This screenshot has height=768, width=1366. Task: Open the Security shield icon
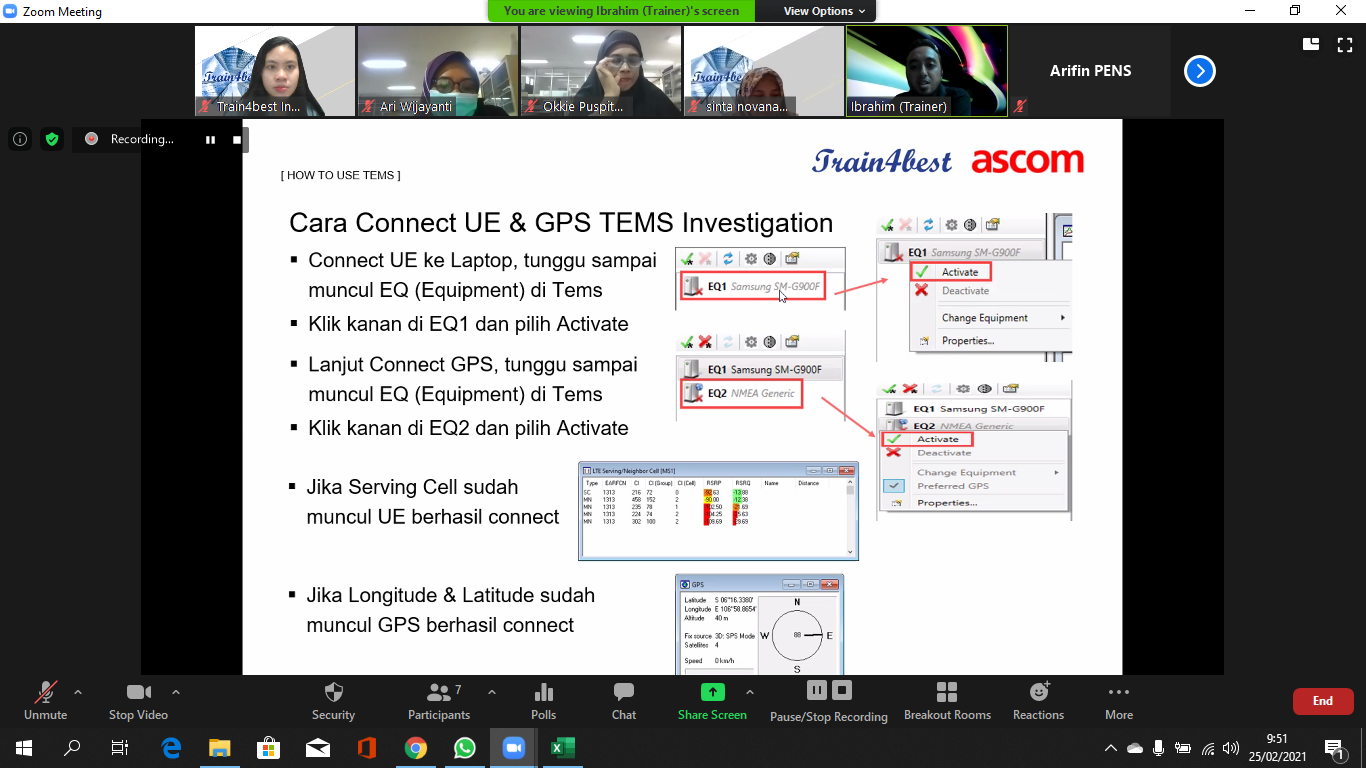(x=333, y=692)
